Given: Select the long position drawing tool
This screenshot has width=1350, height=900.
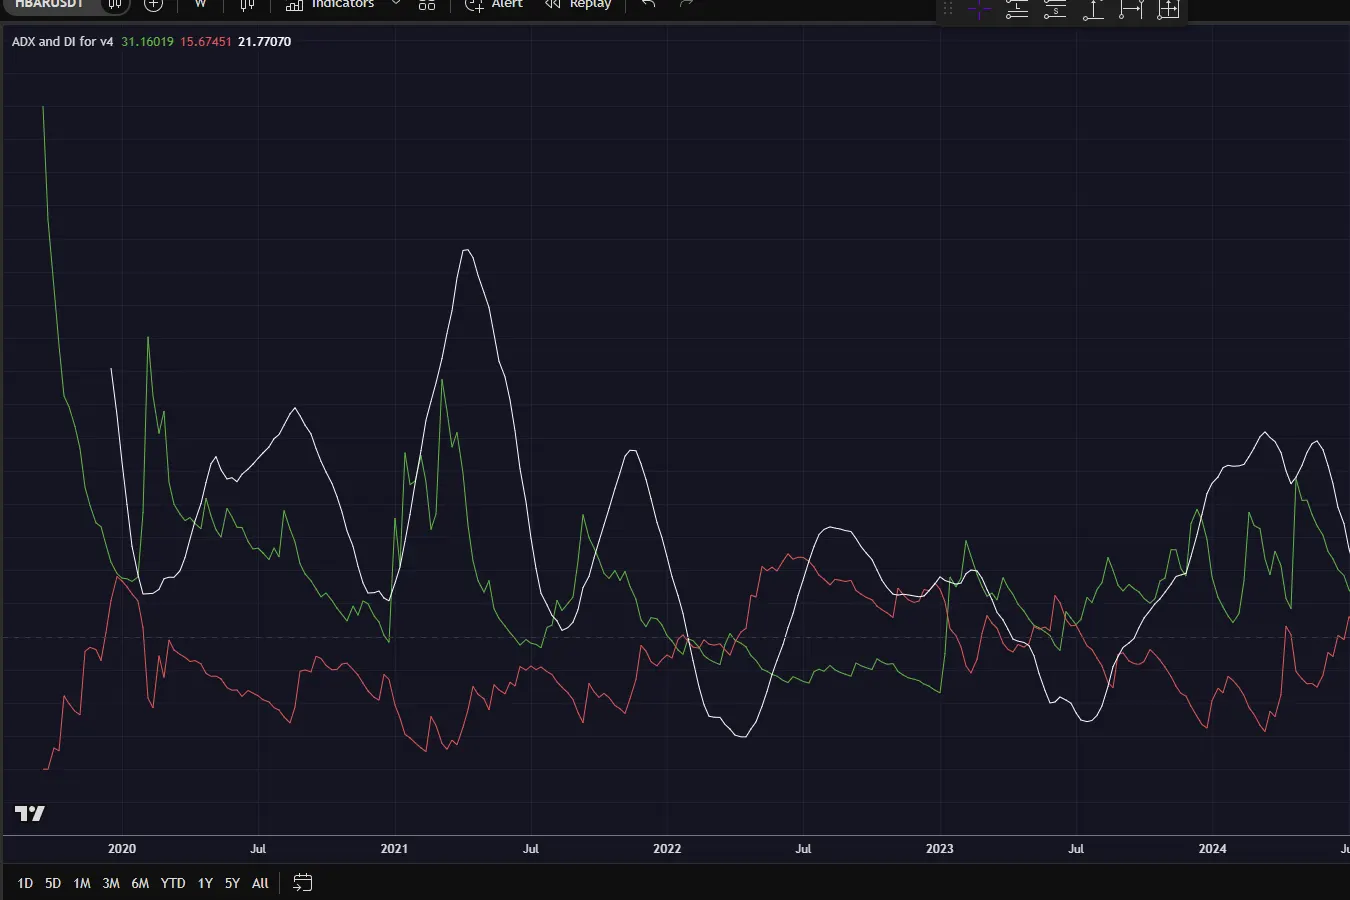Looking at the screenshot, I should tap(1017, 9).
